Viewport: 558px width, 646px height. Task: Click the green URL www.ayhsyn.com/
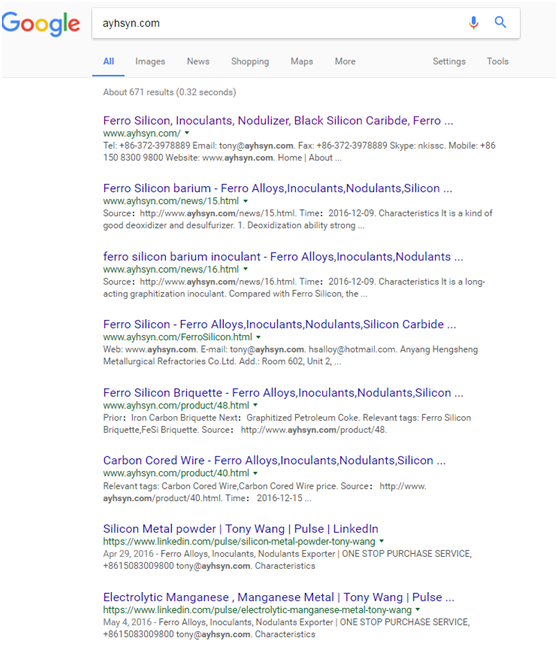142,133
